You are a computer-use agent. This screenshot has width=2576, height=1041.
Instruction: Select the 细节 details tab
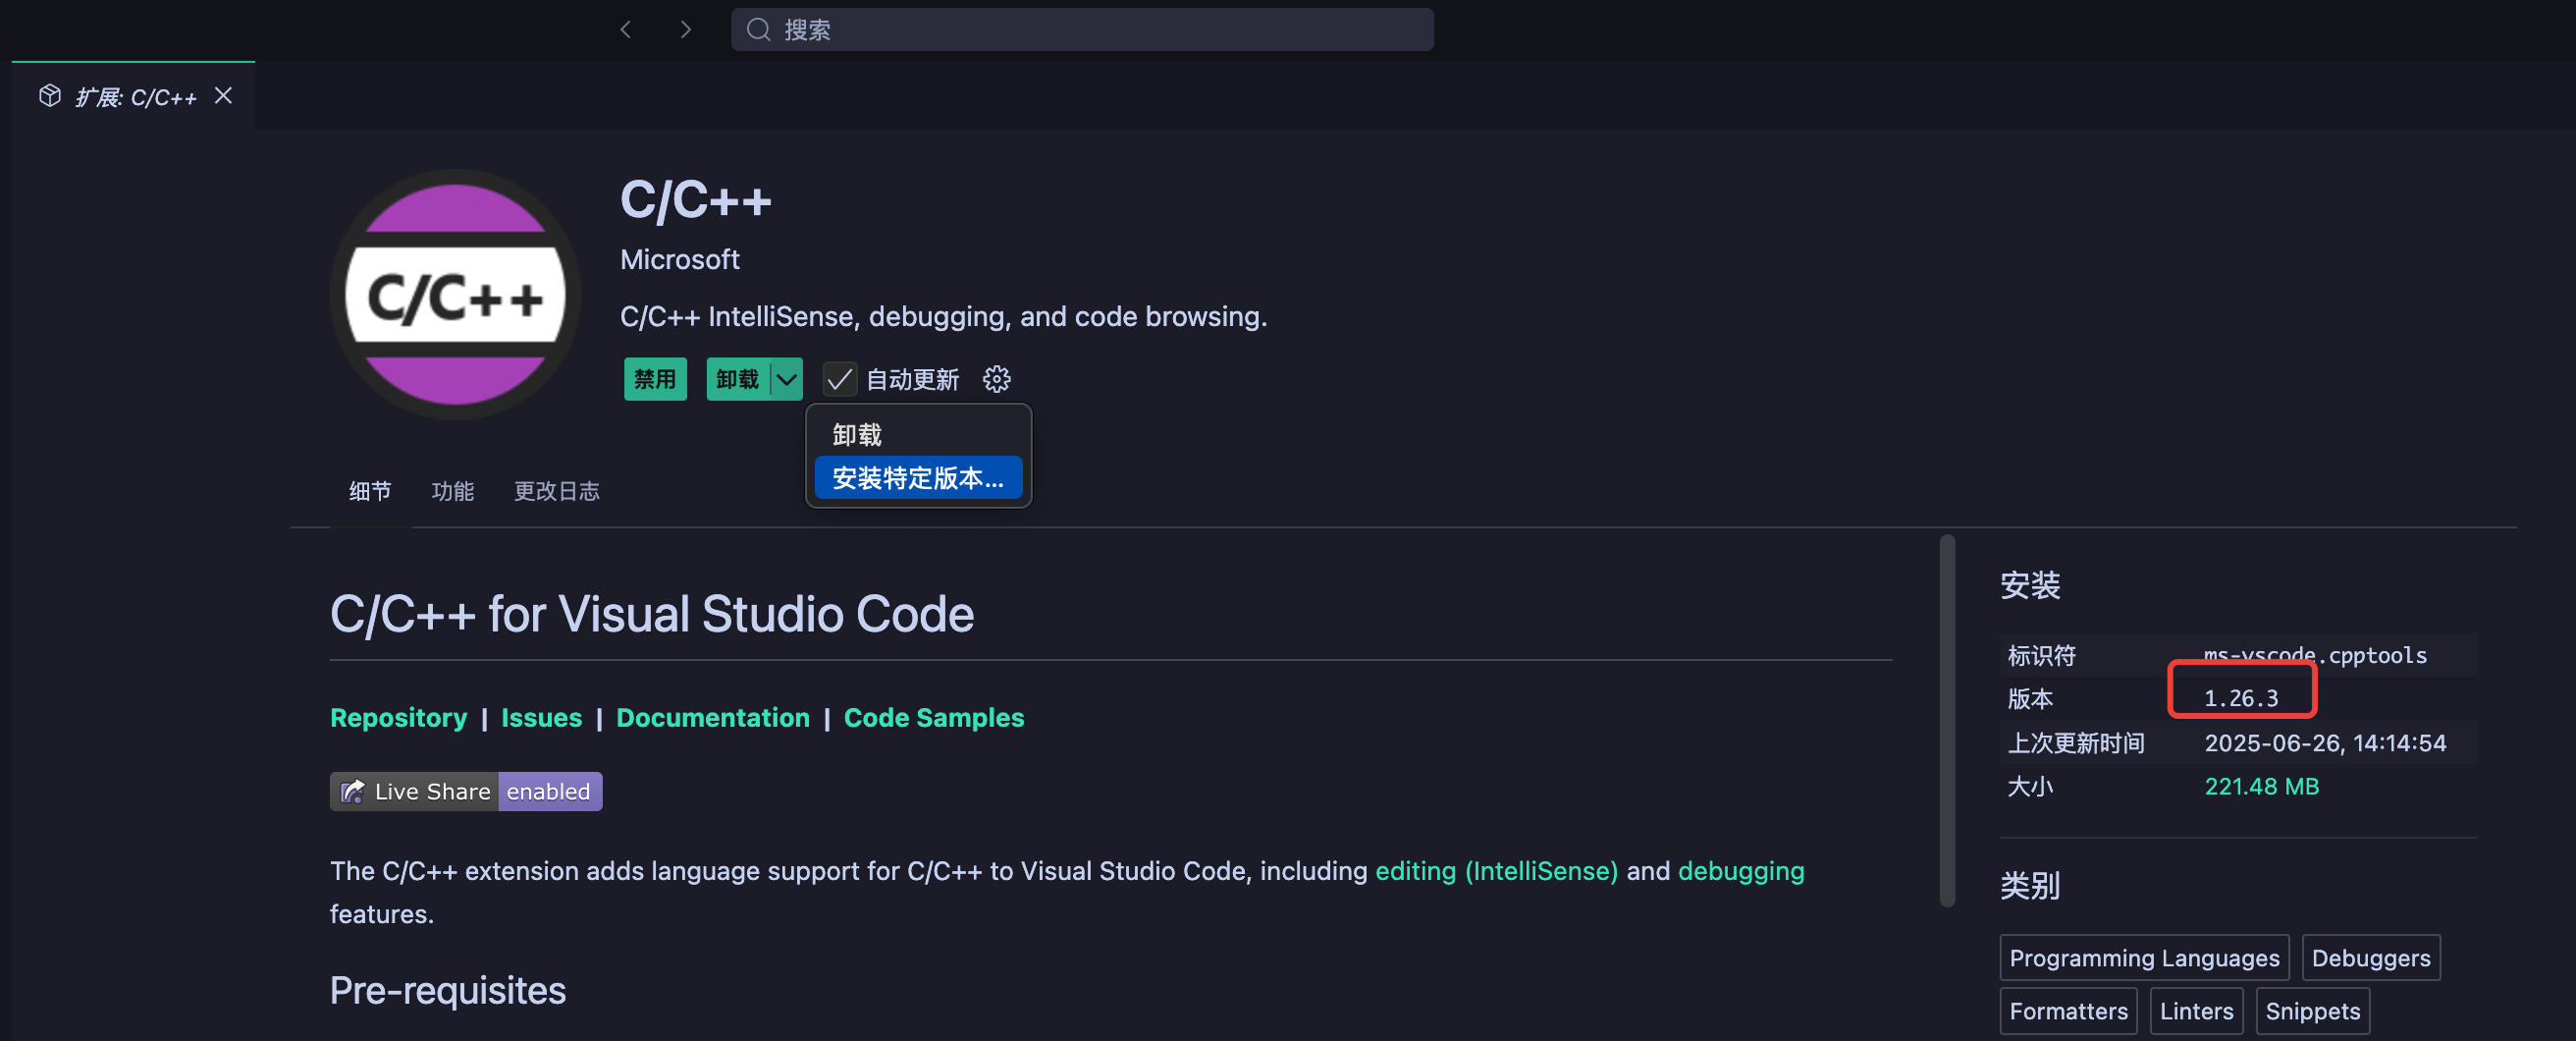point(369,491)
